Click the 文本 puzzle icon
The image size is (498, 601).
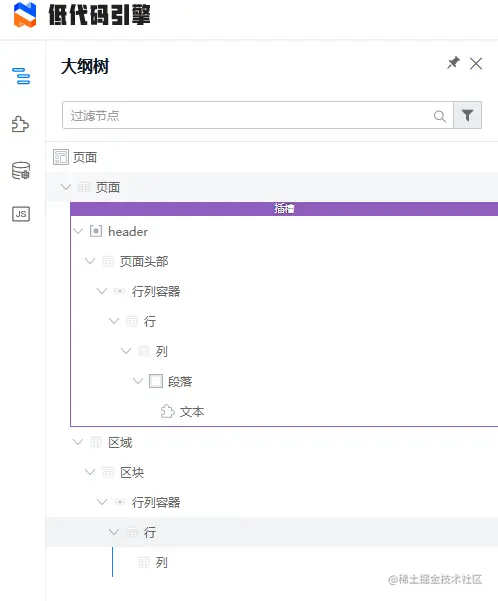pyautogui.click(x=168, y=411)
